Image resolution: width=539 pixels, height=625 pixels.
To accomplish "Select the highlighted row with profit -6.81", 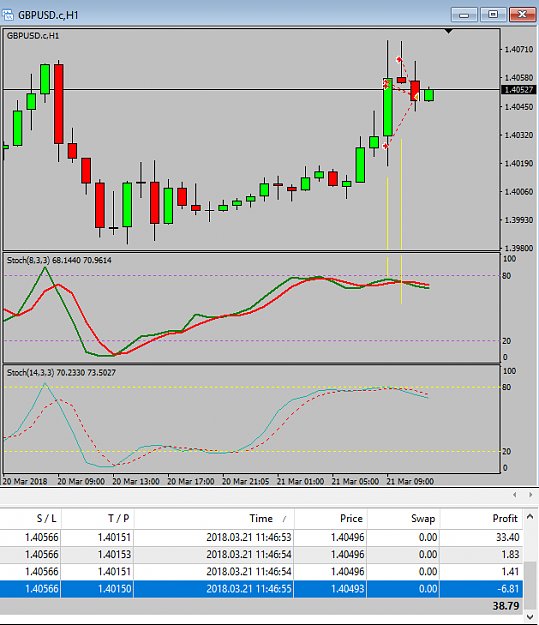I will 262,589.
